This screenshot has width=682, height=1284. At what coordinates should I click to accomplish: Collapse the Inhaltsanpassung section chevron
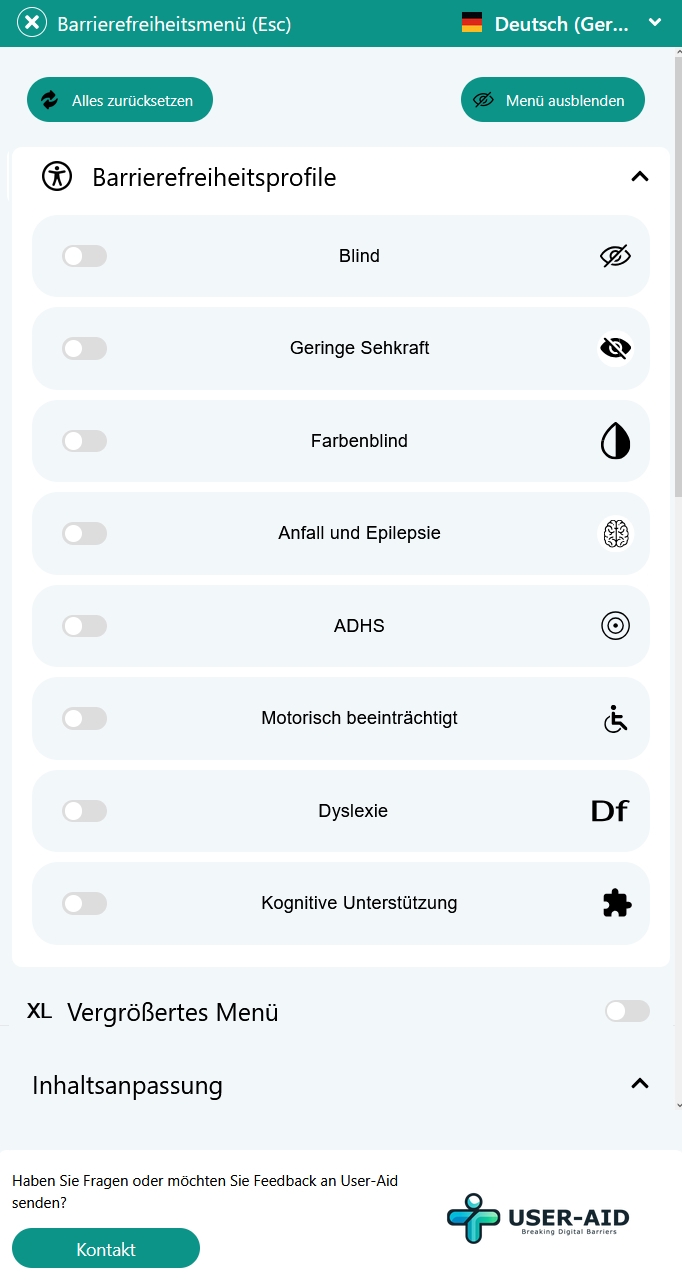tap(640, 1083)
